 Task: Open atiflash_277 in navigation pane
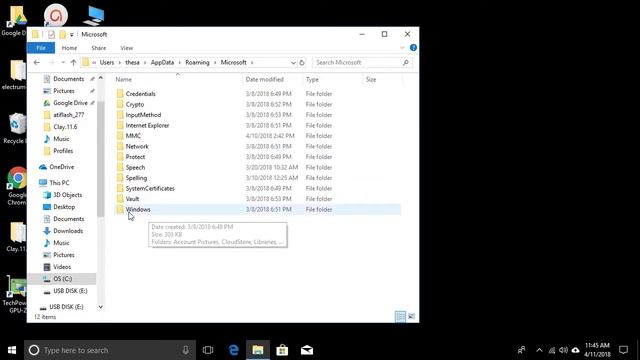[x=69, y=115]
